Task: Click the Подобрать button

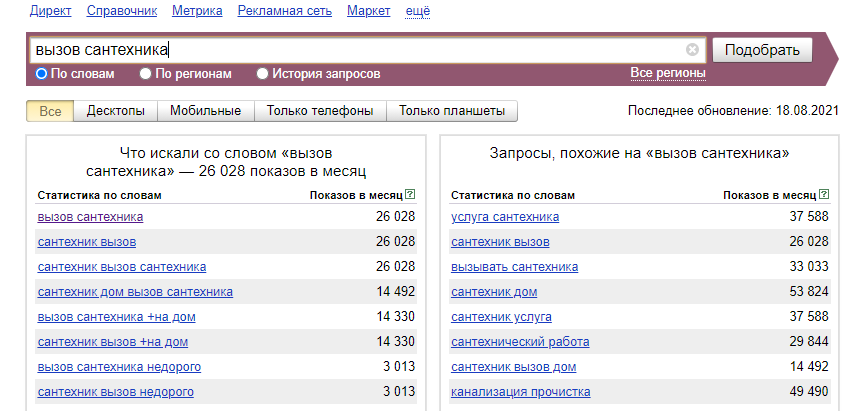Action: click(x=762, y=50)
